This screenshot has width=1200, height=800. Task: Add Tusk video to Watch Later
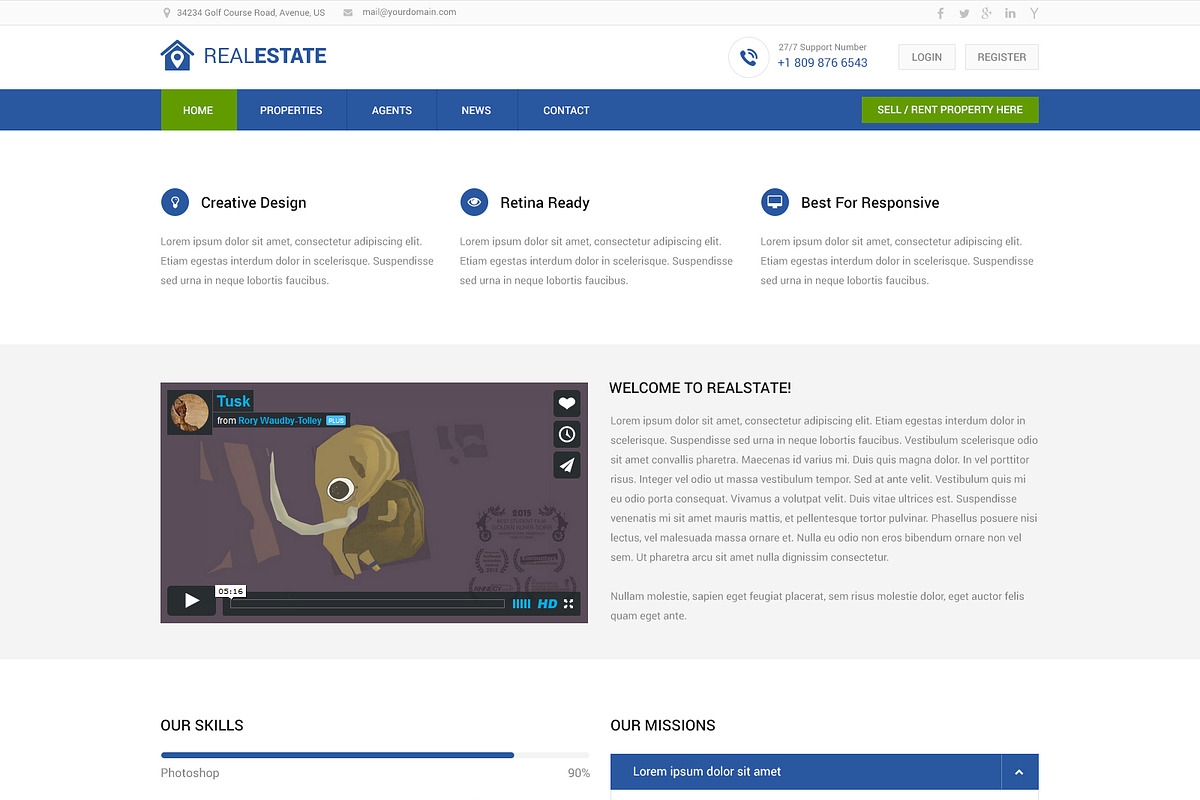[x=567, y=434]
